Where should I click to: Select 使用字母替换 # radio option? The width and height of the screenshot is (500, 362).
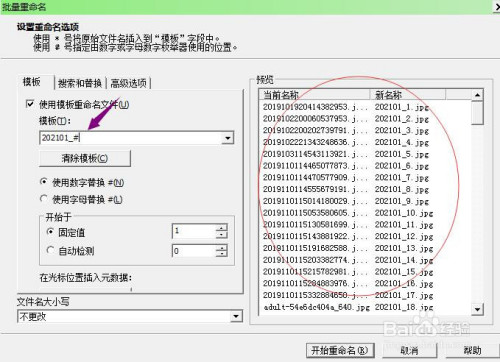point(43,199)
